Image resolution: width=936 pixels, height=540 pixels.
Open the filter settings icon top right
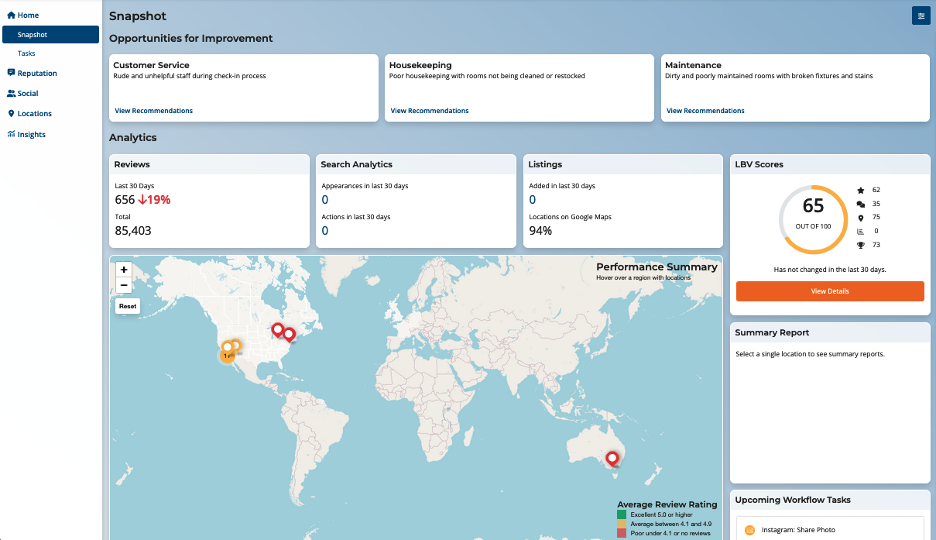click(x=920, y=16)
